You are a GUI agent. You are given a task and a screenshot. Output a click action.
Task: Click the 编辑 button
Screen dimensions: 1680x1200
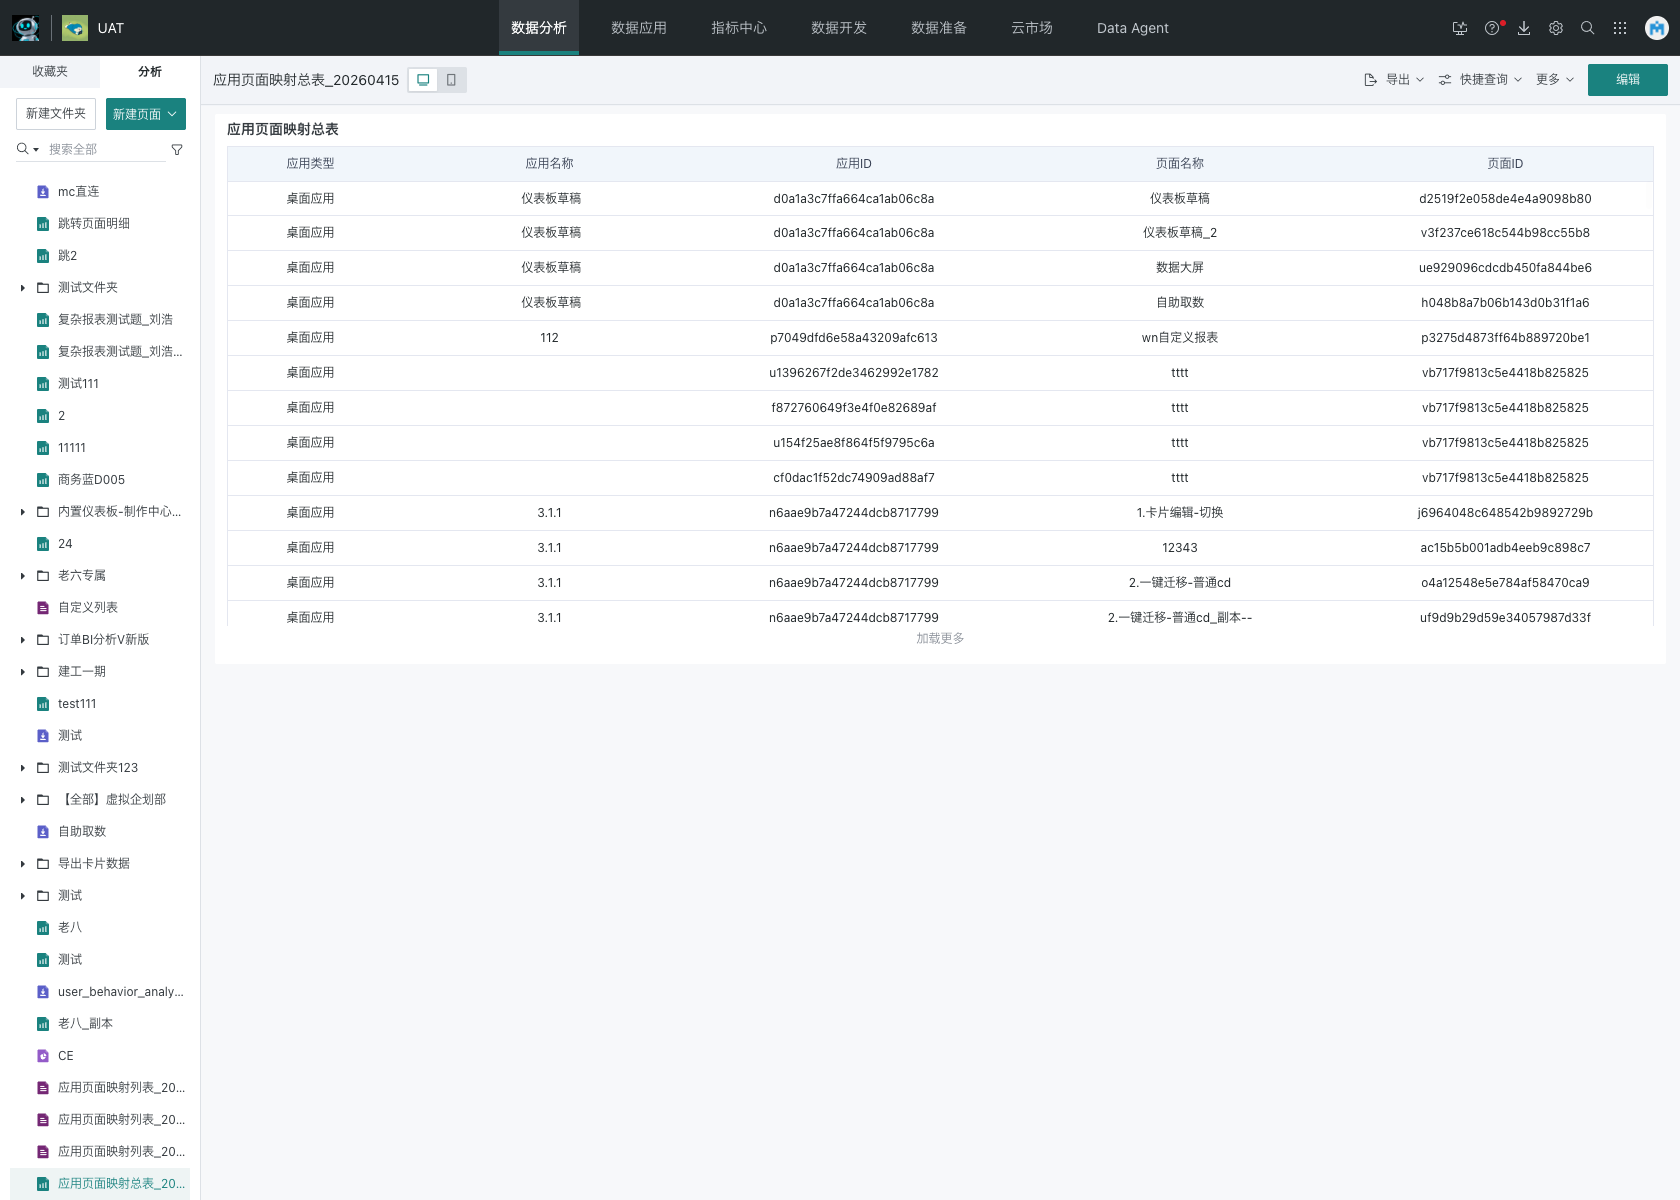point(1627,80)
